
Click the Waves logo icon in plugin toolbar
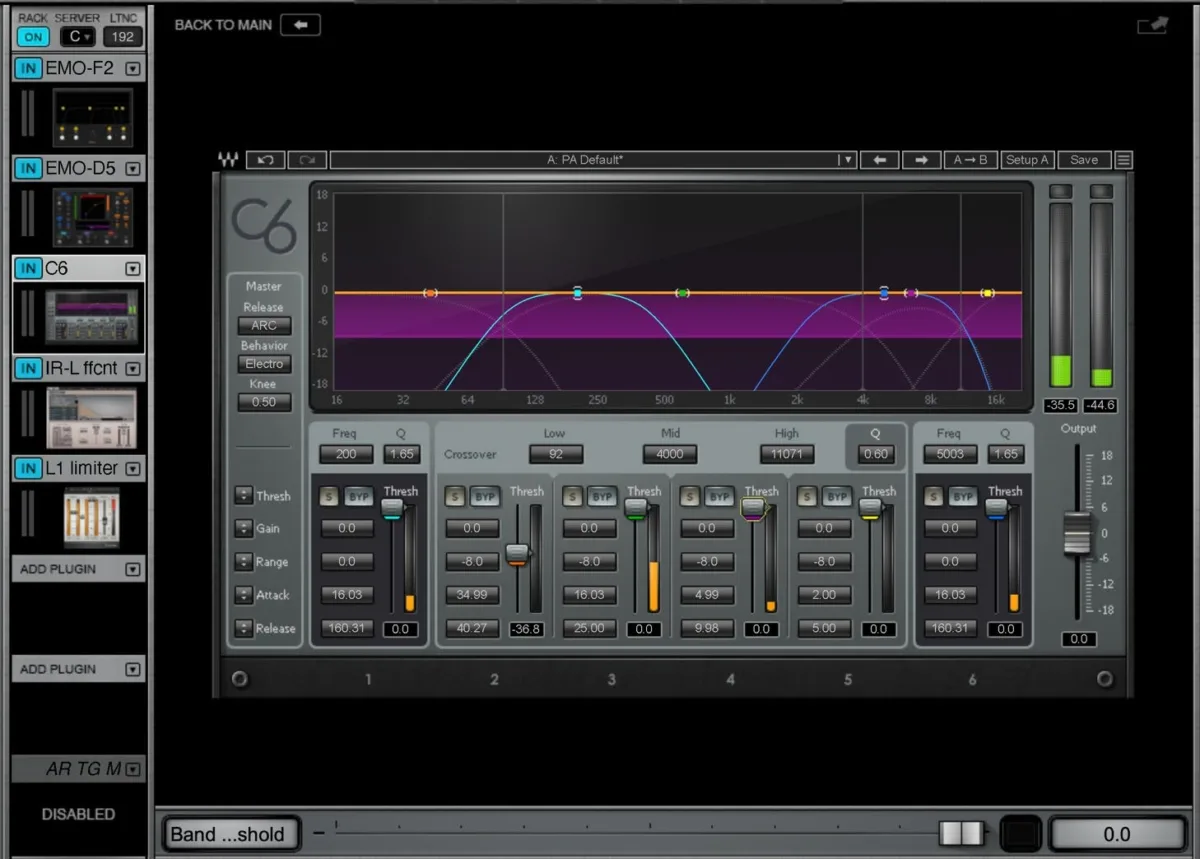pyautogui.click(x=228, y=159)
